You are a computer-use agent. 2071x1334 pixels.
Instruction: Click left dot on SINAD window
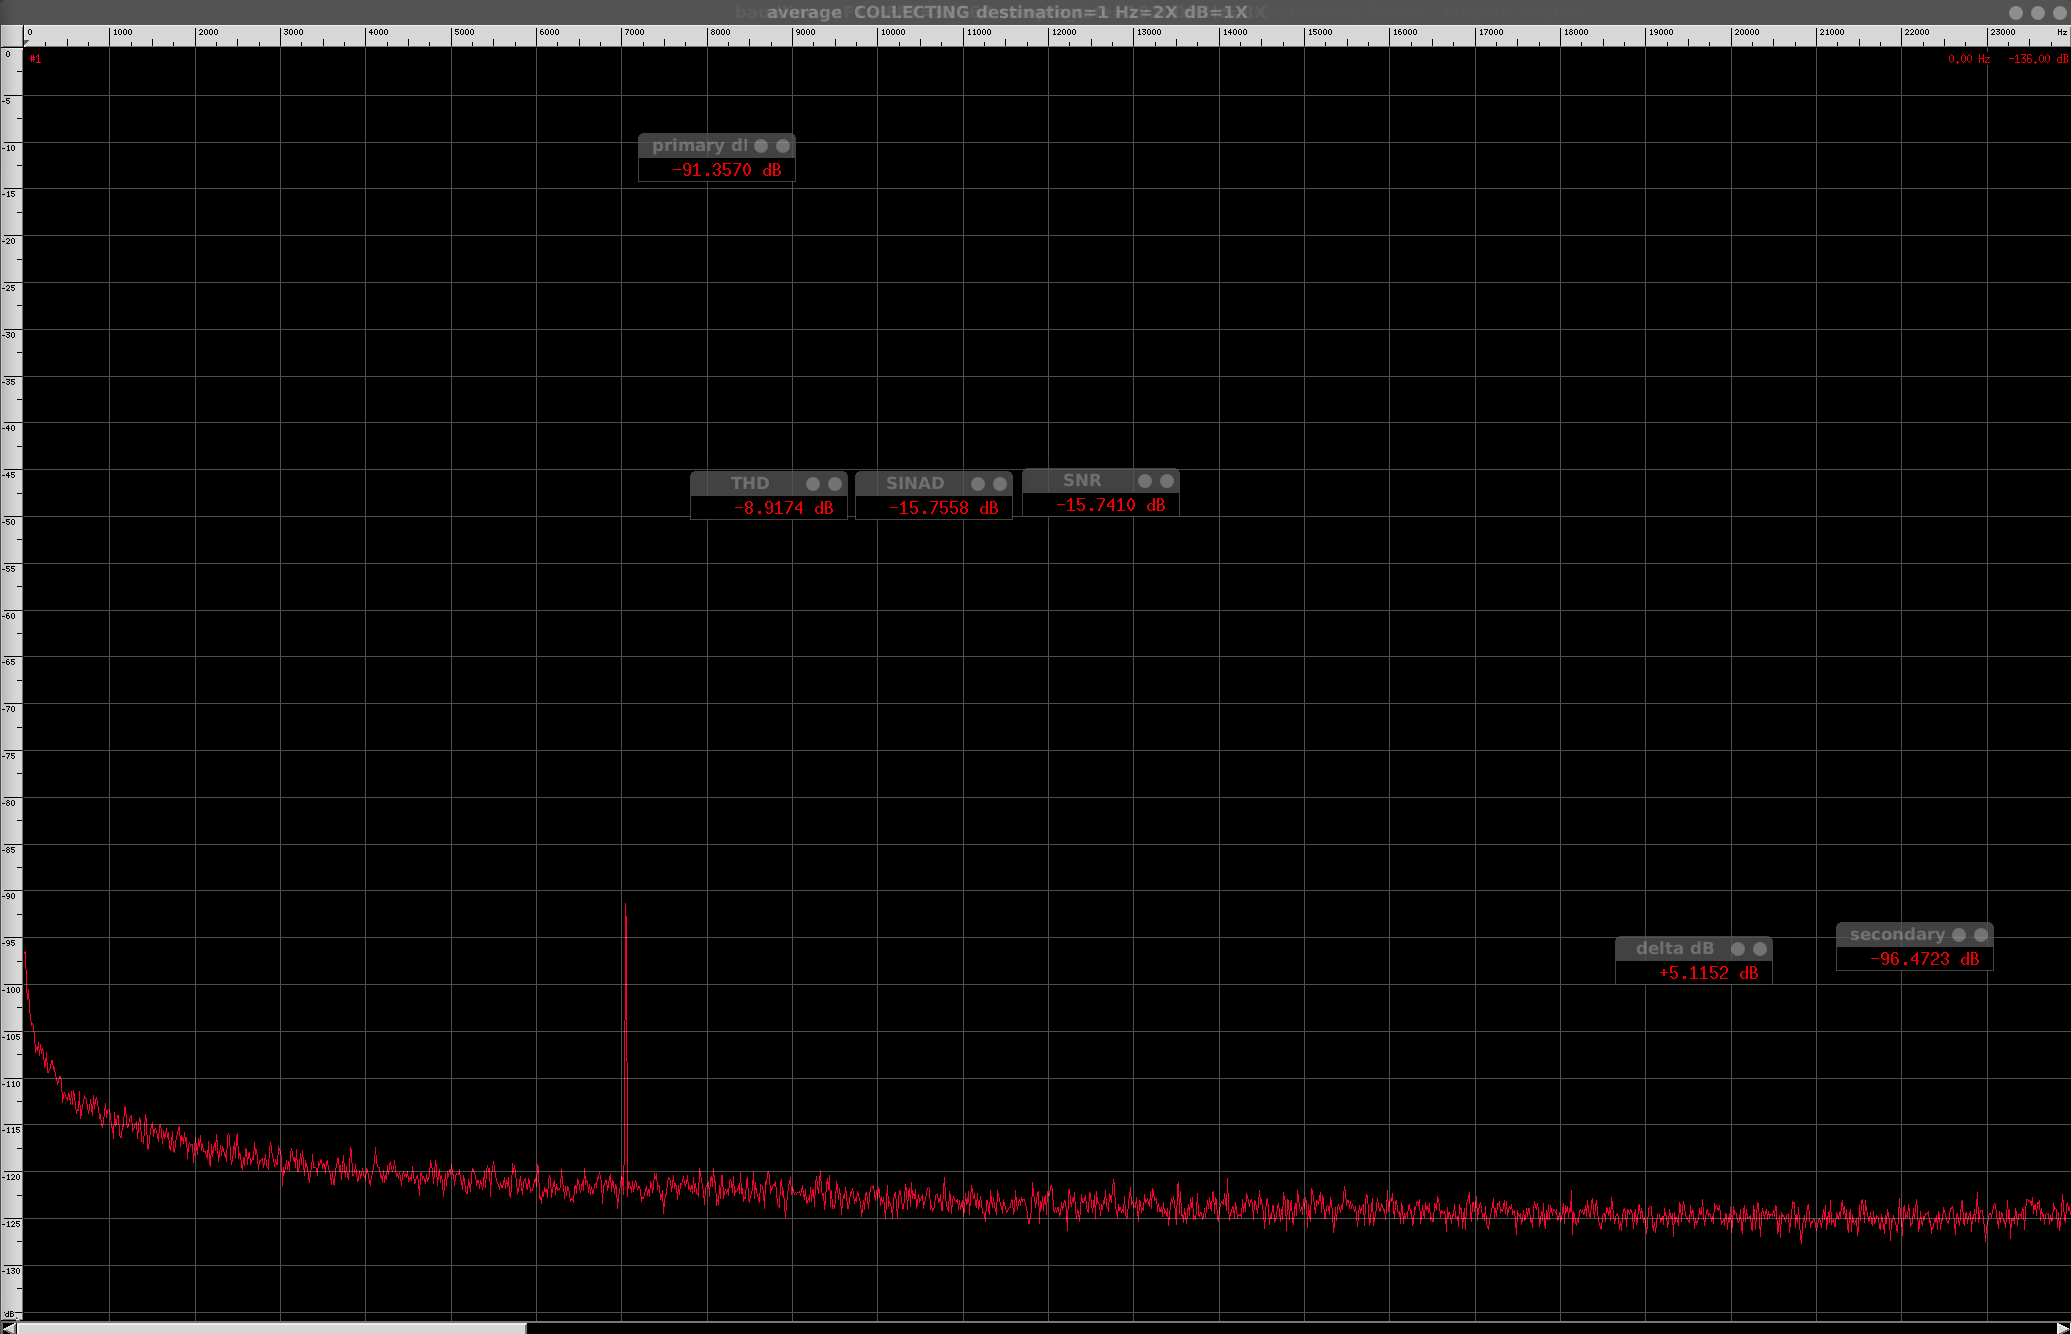[978, 484]
